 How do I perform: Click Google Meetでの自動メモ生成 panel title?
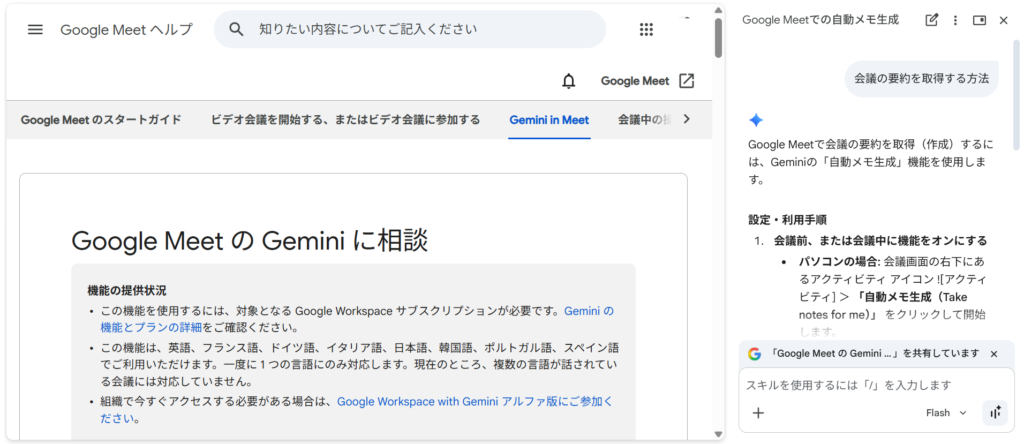click(x=820, y=20)
